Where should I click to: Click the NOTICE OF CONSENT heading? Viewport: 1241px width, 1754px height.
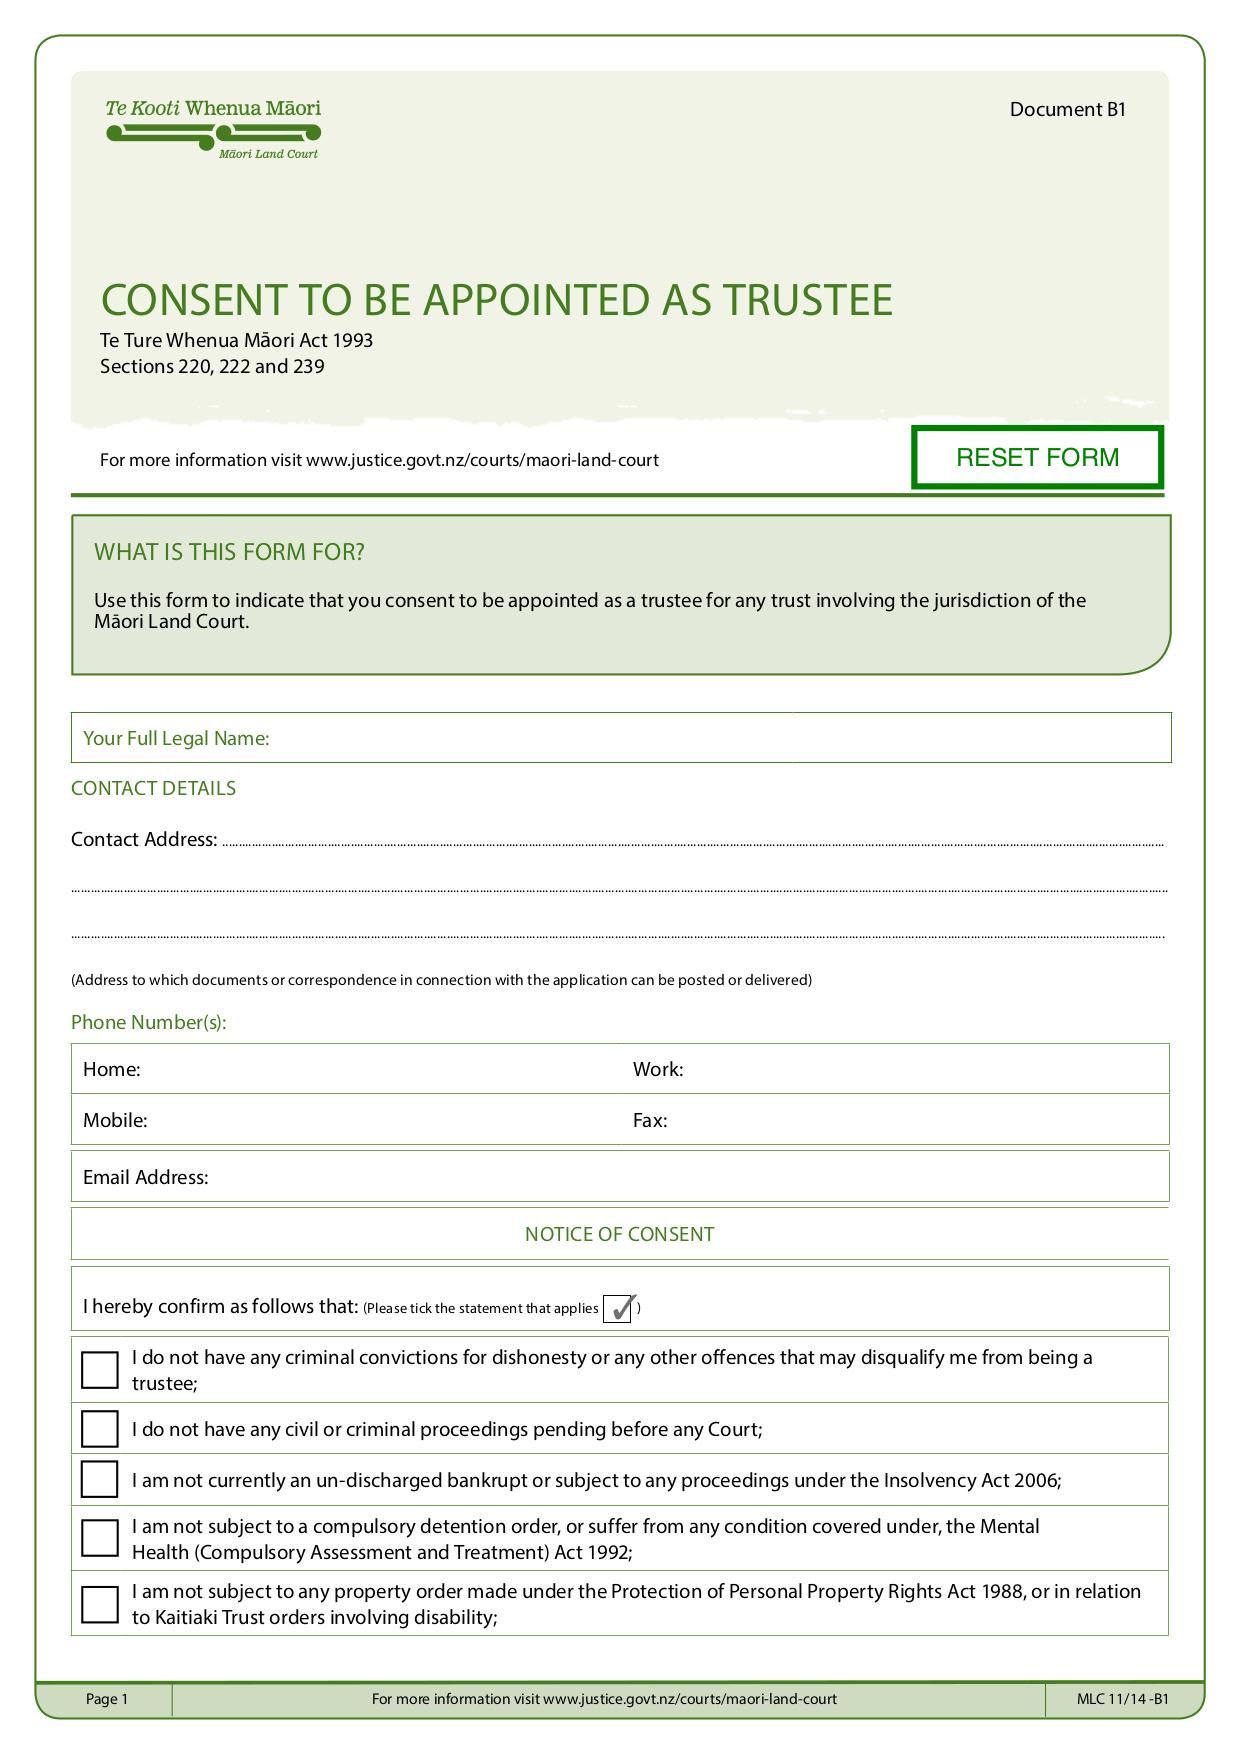click(620, 1234)
